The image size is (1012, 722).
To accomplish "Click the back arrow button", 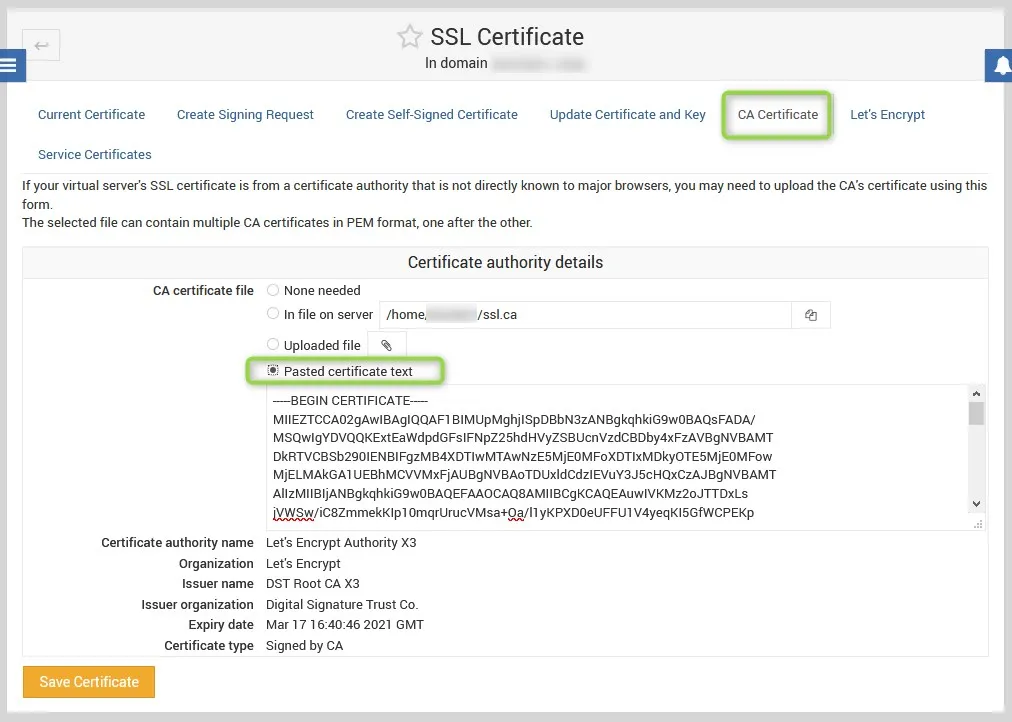I will click(x=41, y=45).
